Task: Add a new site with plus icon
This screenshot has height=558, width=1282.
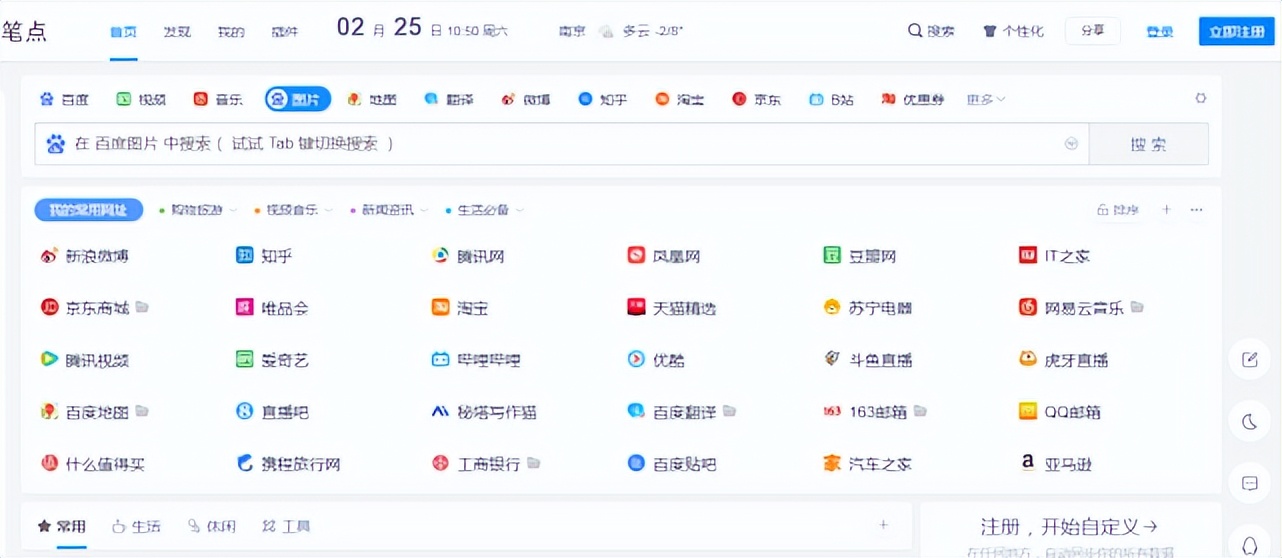Action: (1166, 210)
